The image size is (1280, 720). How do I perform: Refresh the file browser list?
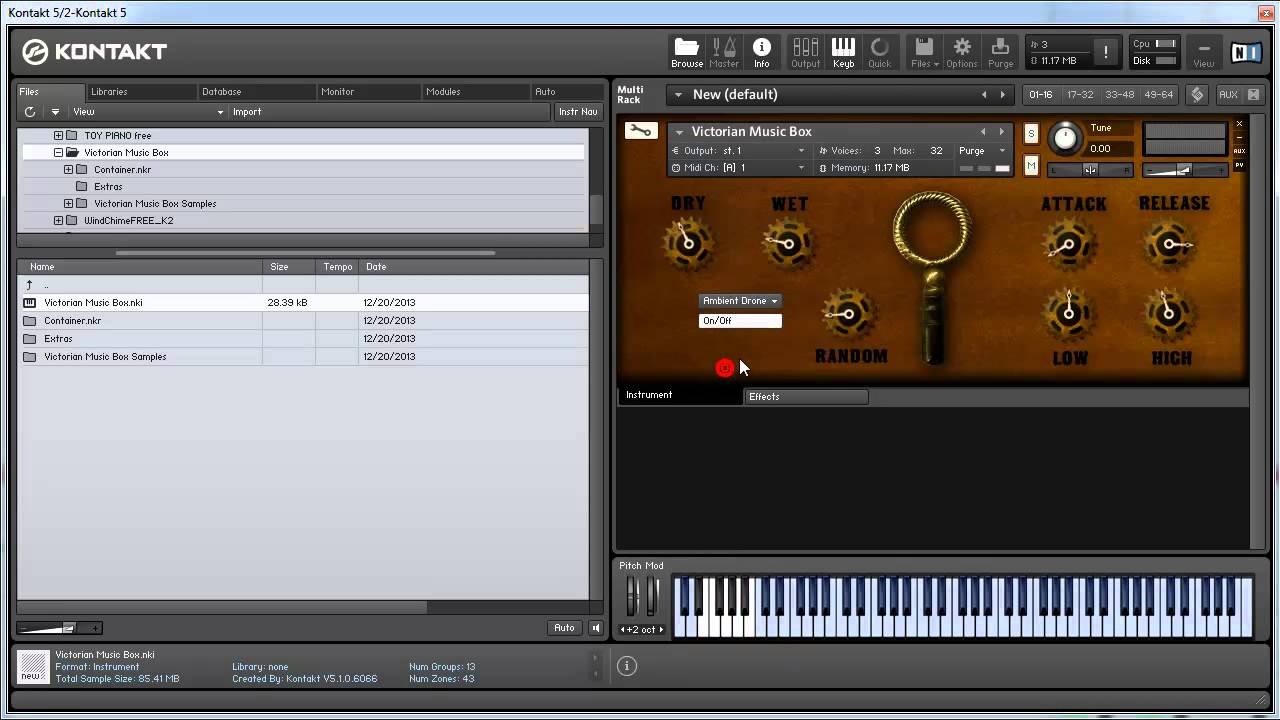point(30,112)
